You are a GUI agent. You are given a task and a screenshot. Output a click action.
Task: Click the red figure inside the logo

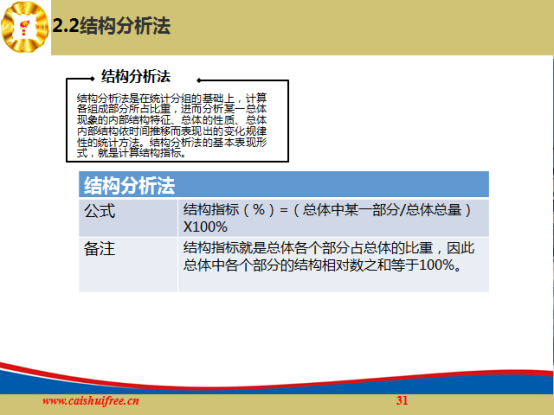[x=25, y=28]
